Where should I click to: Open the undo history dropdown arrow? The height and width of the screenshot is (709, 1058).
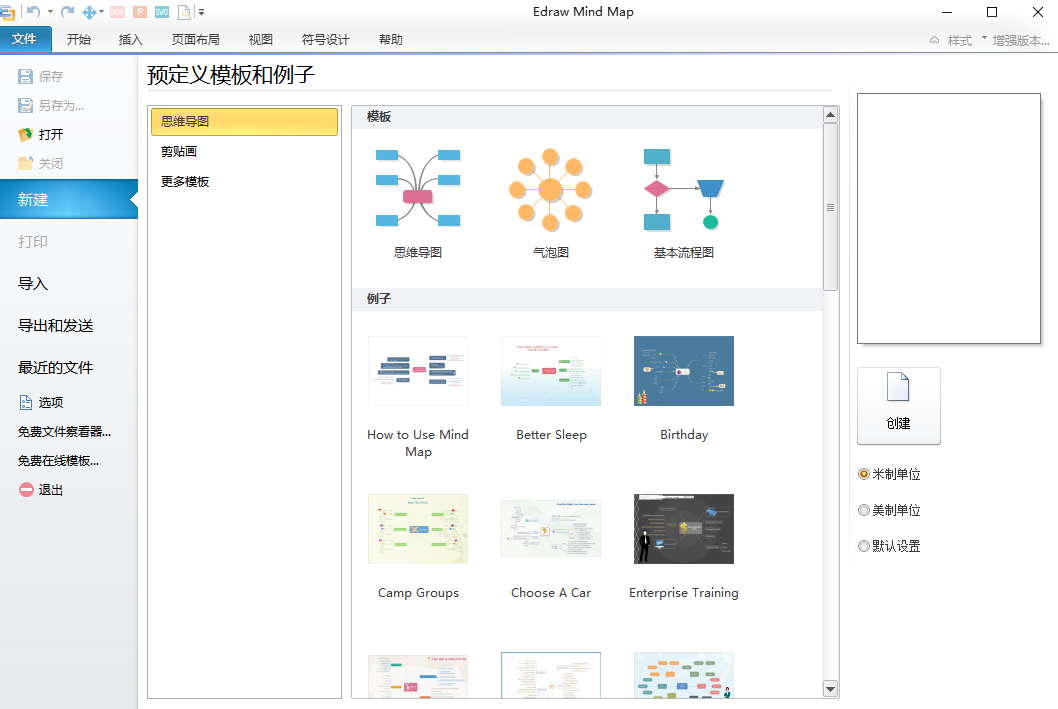pos(50,12)
